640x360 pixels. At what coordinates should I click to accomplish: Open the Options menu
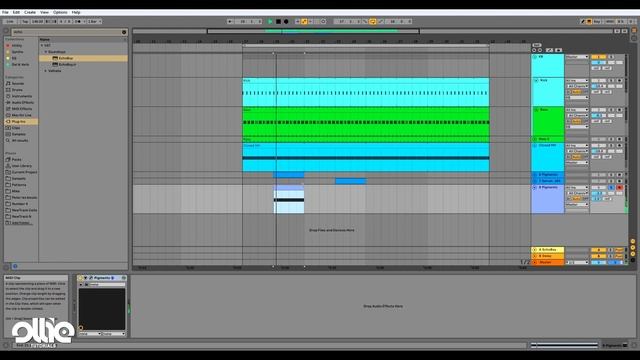click(60, 12)
